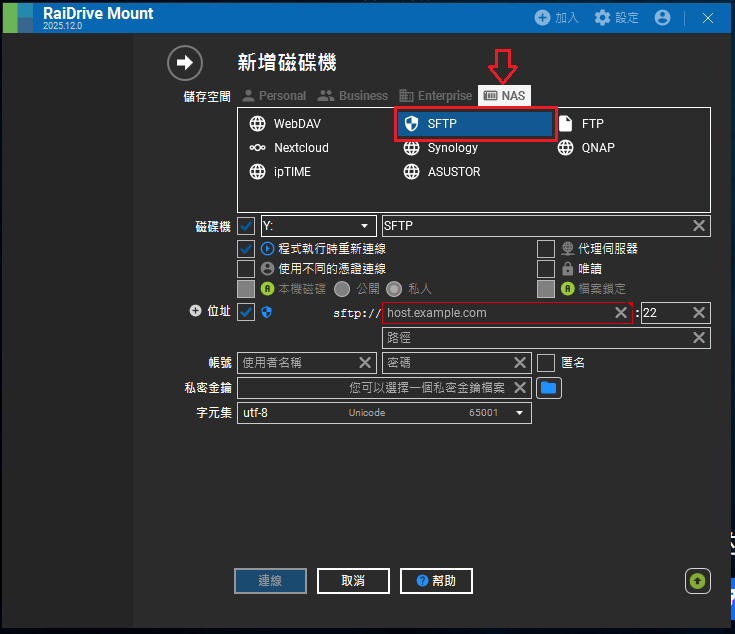The height and width of the screenshot is (634, 735).
Task: Click the plus icon beside 位址
Action: tap(195, 311)
